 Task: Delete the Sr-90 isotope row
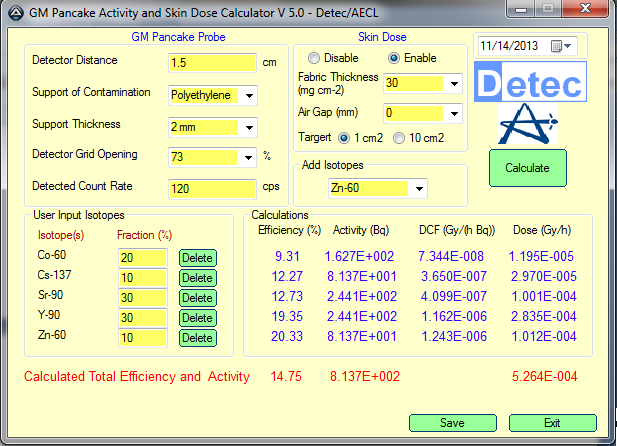coord(198,298)
